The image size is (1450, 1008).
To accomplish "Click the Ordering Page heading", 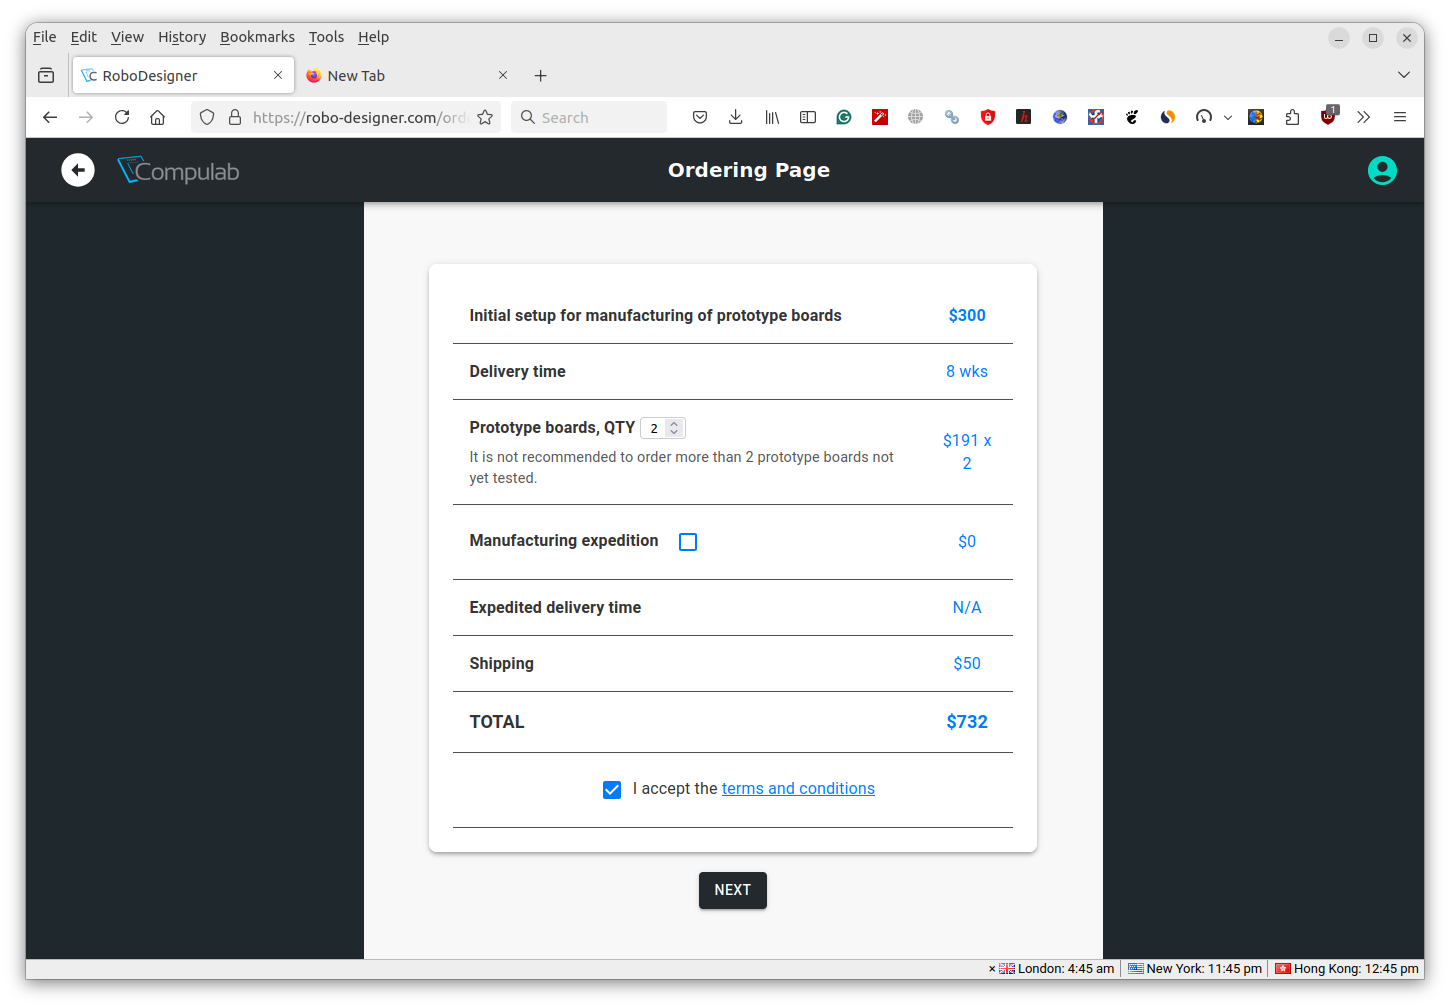I will click(749, 170).
